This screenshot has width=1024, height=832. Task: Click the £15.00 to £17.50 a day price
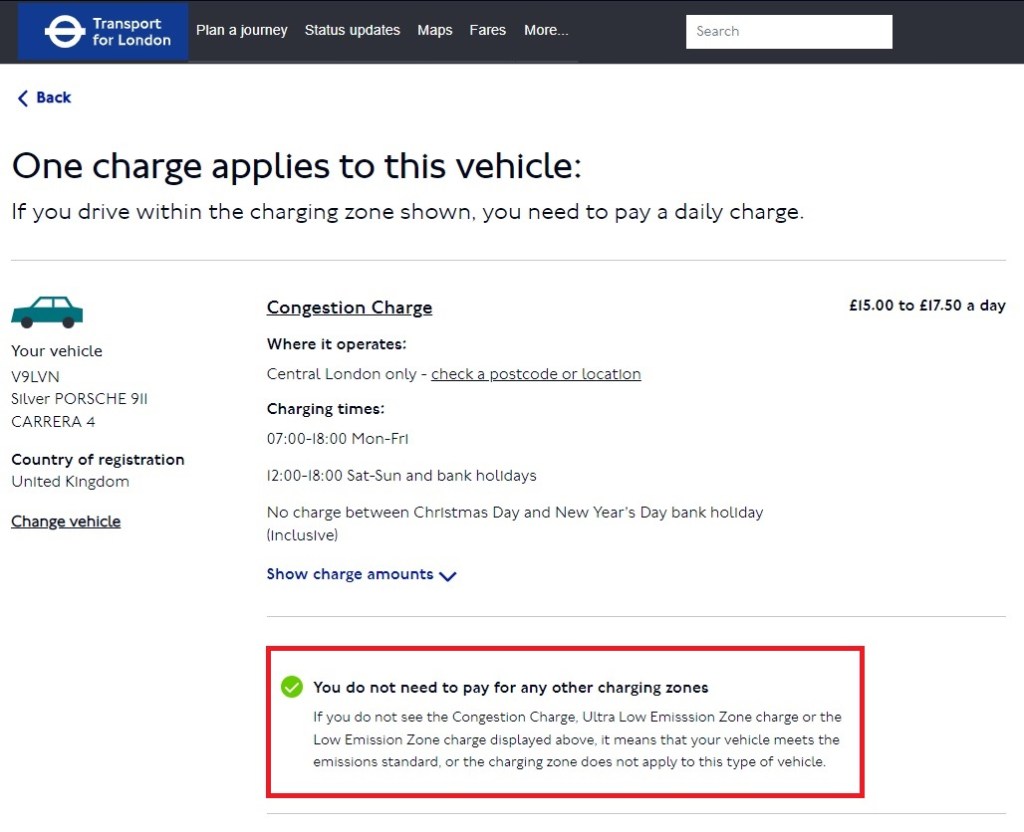[x=927, y=306]
